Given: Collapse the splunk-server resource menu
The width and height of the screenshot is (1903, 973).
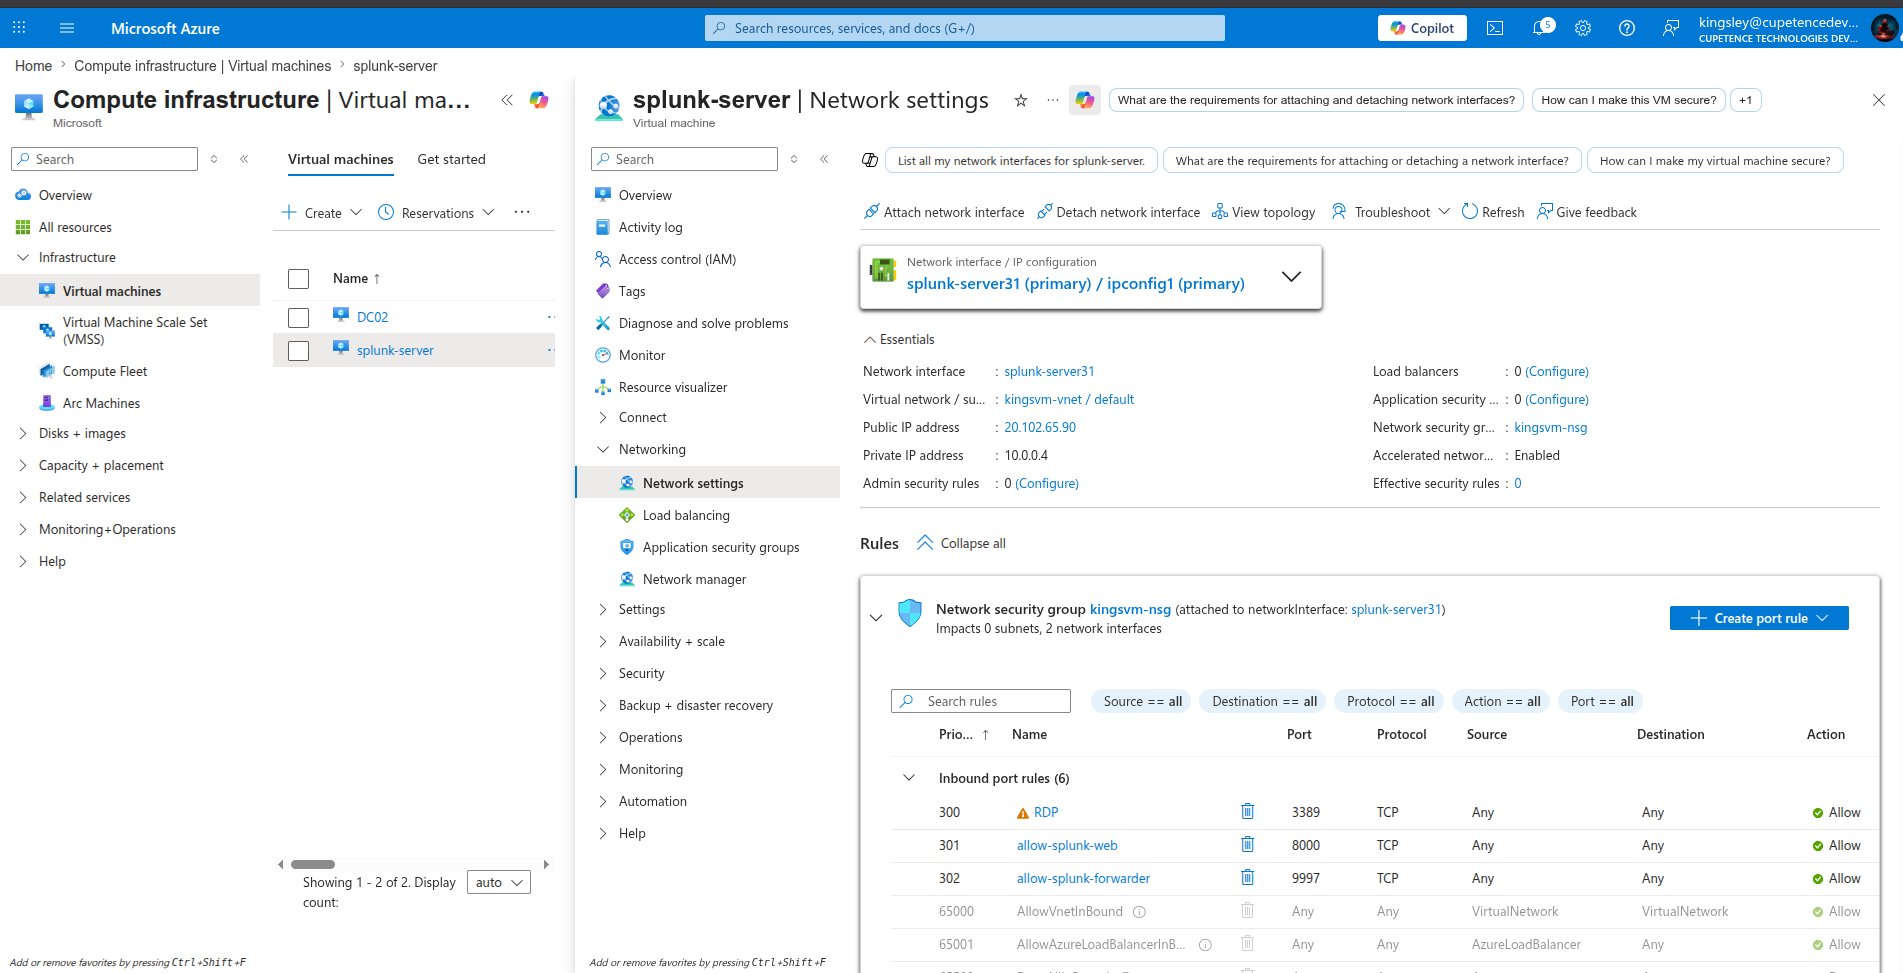Looking at the screenshot, I should [824, 159].
